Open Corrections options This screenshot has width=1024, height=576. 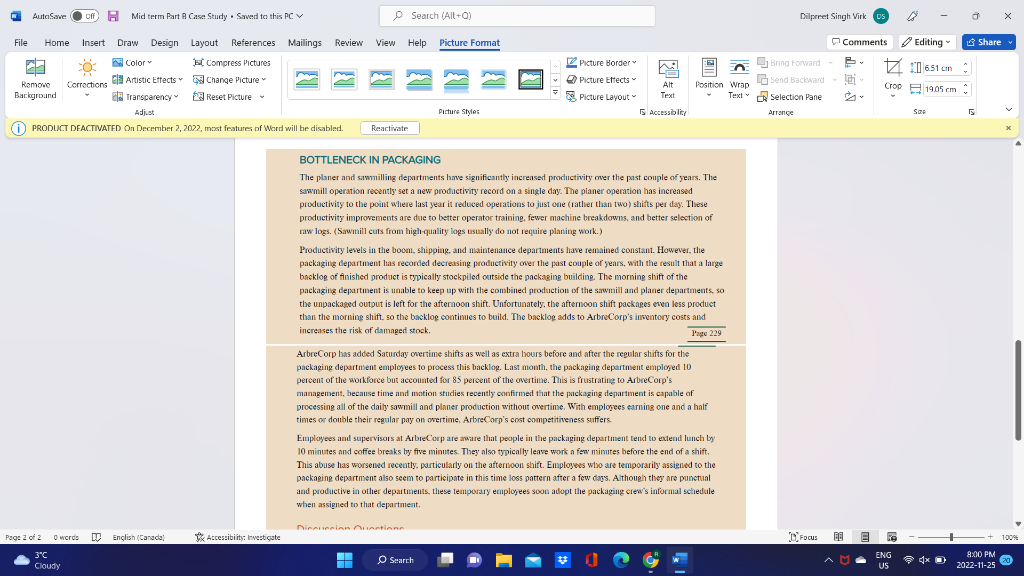tap(87, 79)
